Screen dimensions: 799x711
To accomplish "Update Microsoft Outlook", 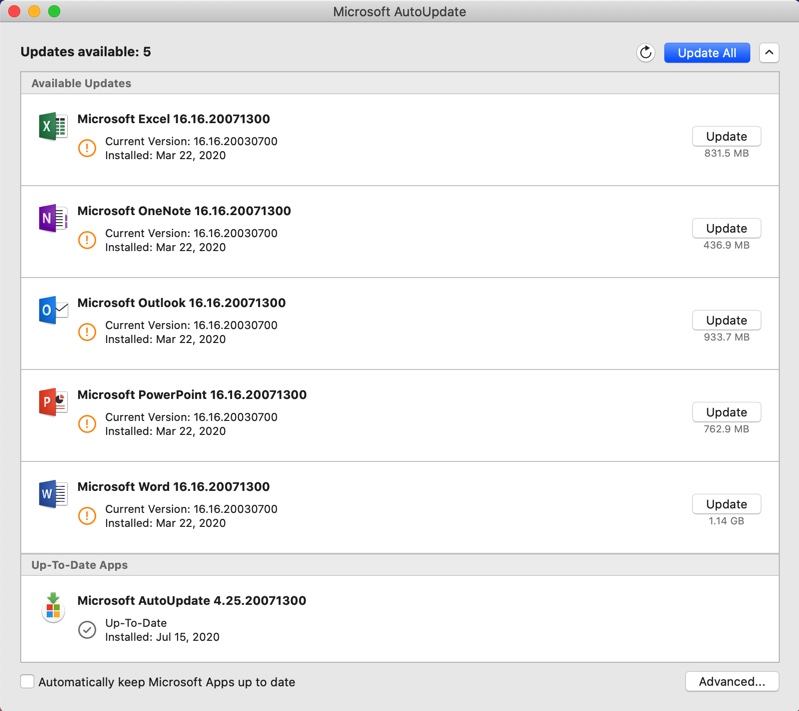I will point(726,320).
